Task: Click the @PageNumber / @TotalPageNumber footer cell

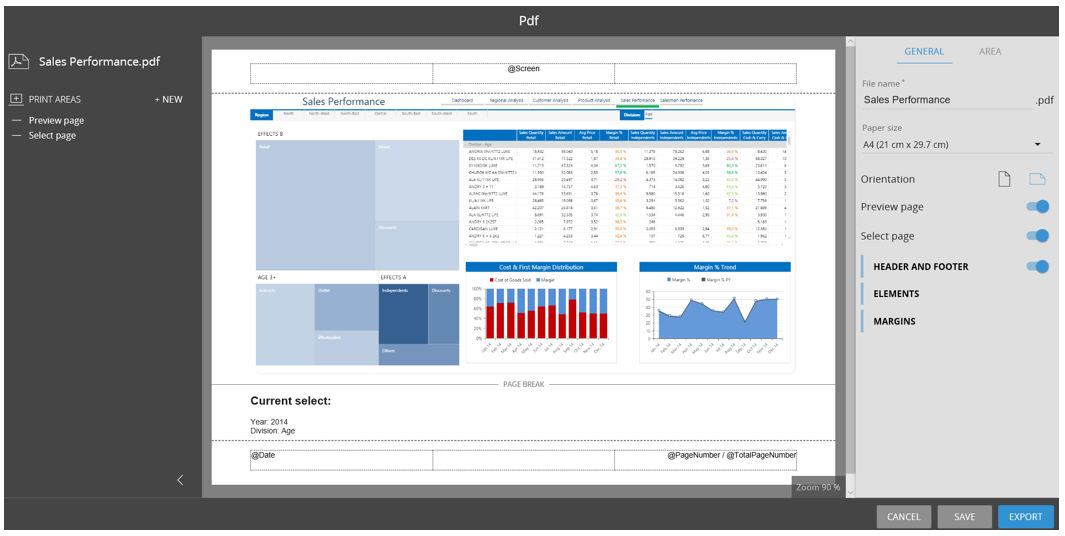Action: click(706, 460)
